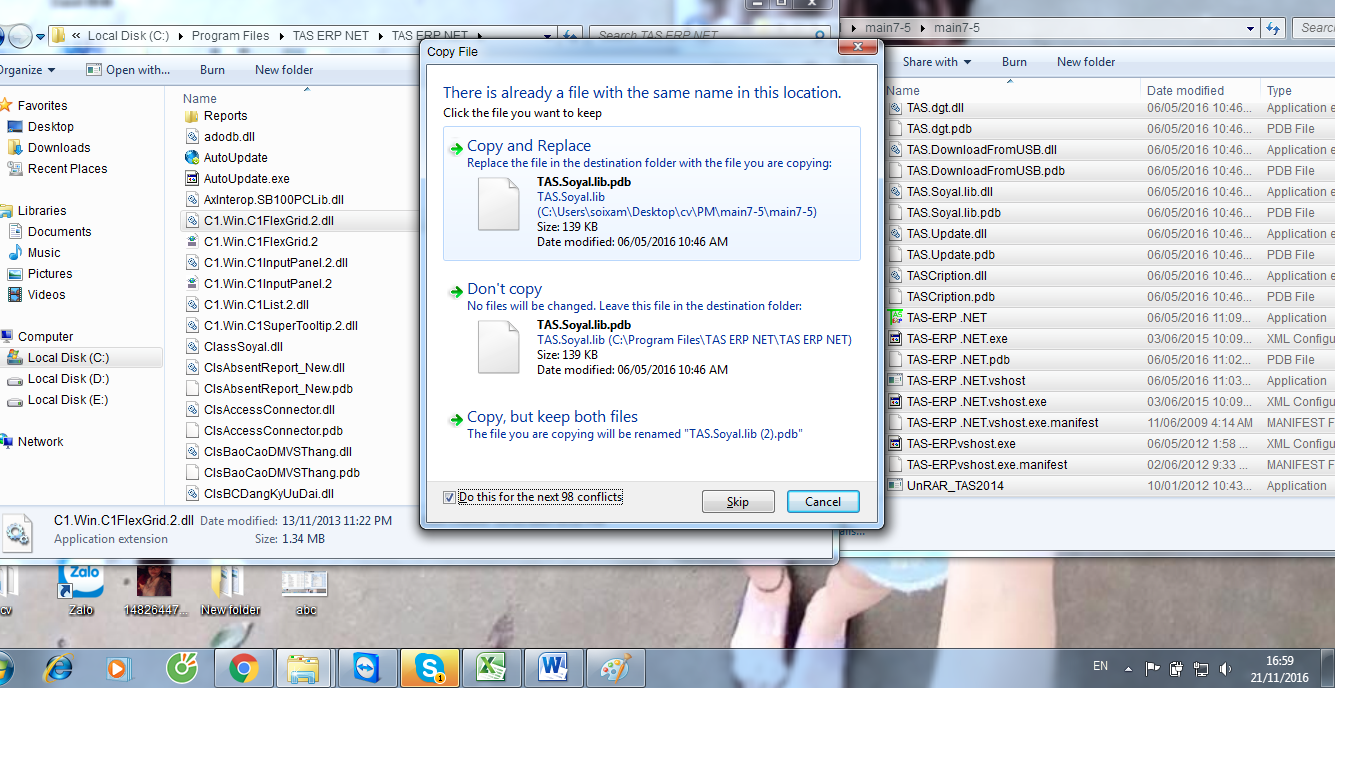Open the Organize dropdown menu
Viewport: 1366px width, 768px height.
pyautogui.click(x=28, y=70)
